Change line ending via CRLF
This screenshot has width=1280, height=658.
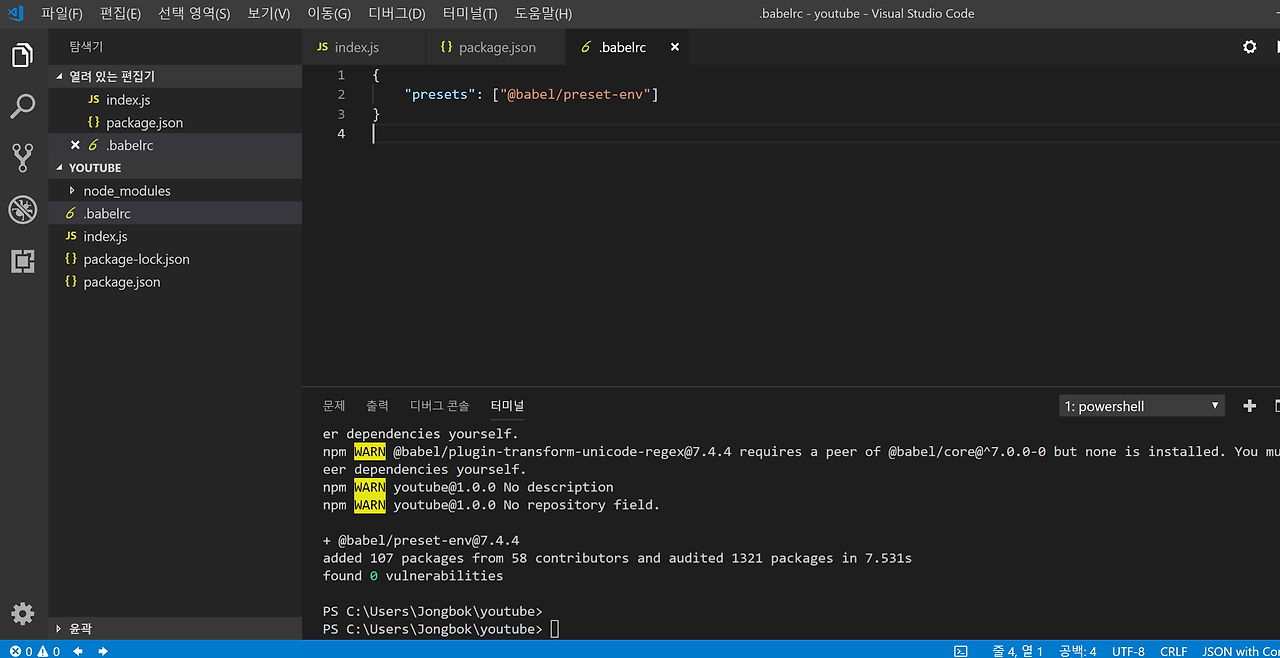[1173, 651]
